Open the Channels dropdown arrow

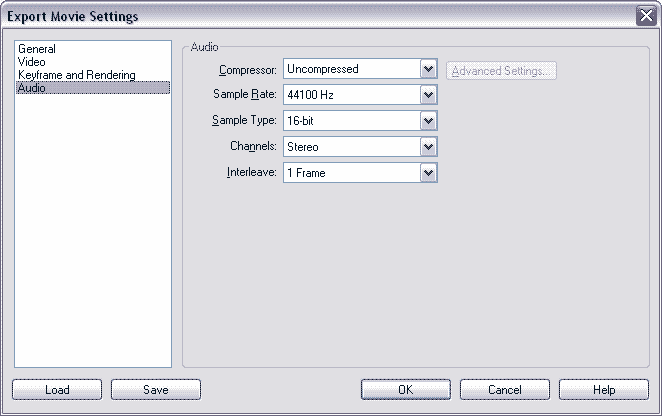tap(429, 147)
